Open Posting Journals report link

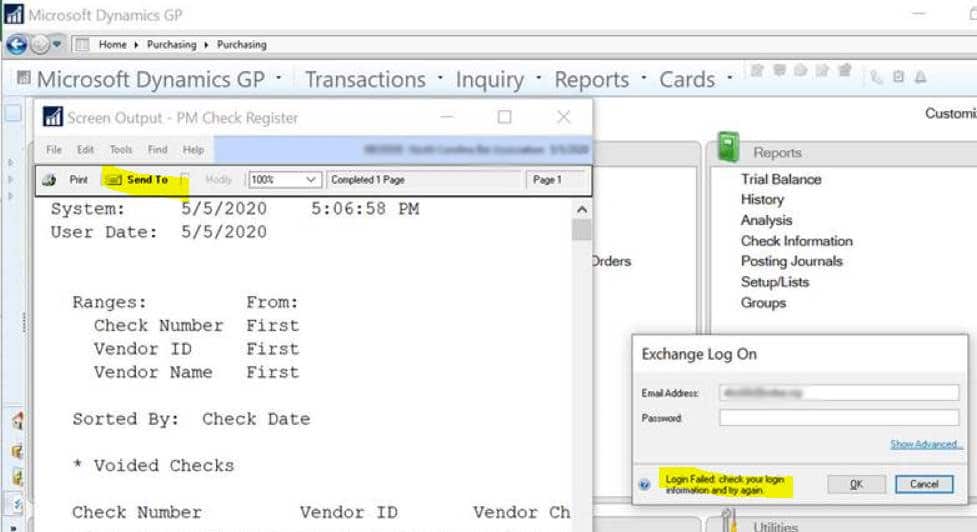(791, 261)
